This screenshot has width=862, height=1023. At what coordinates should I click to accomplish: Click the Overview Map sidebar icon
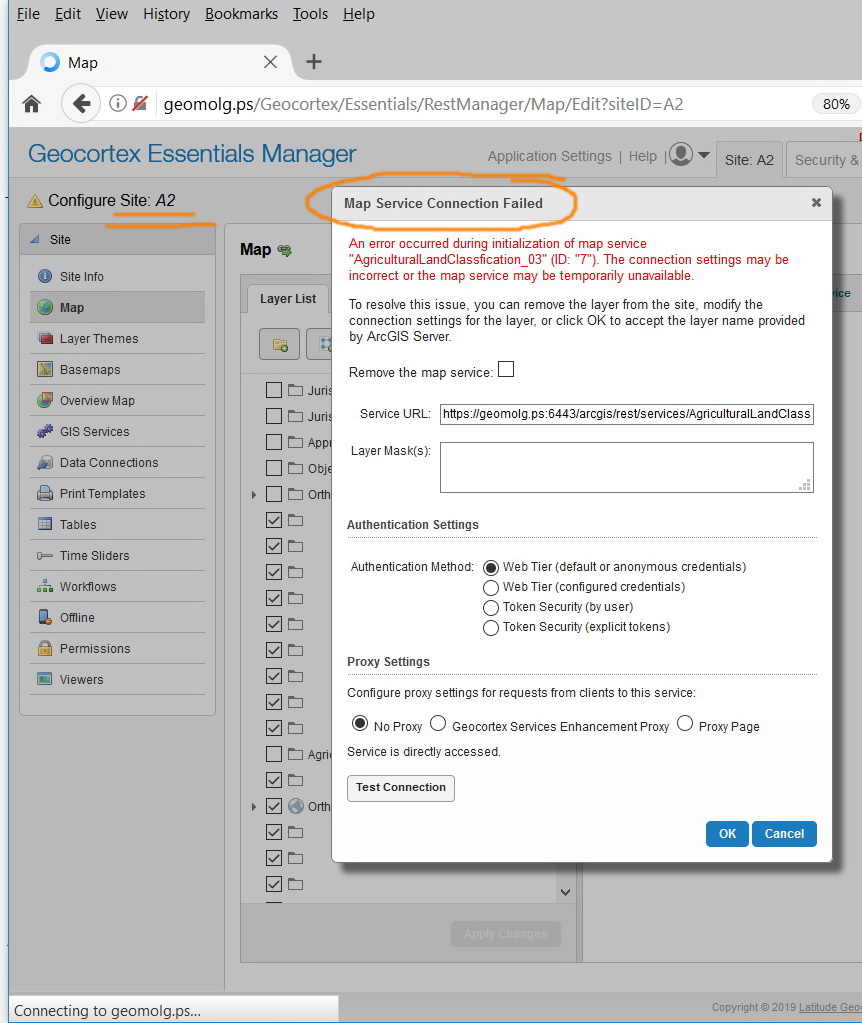[45, 400]
